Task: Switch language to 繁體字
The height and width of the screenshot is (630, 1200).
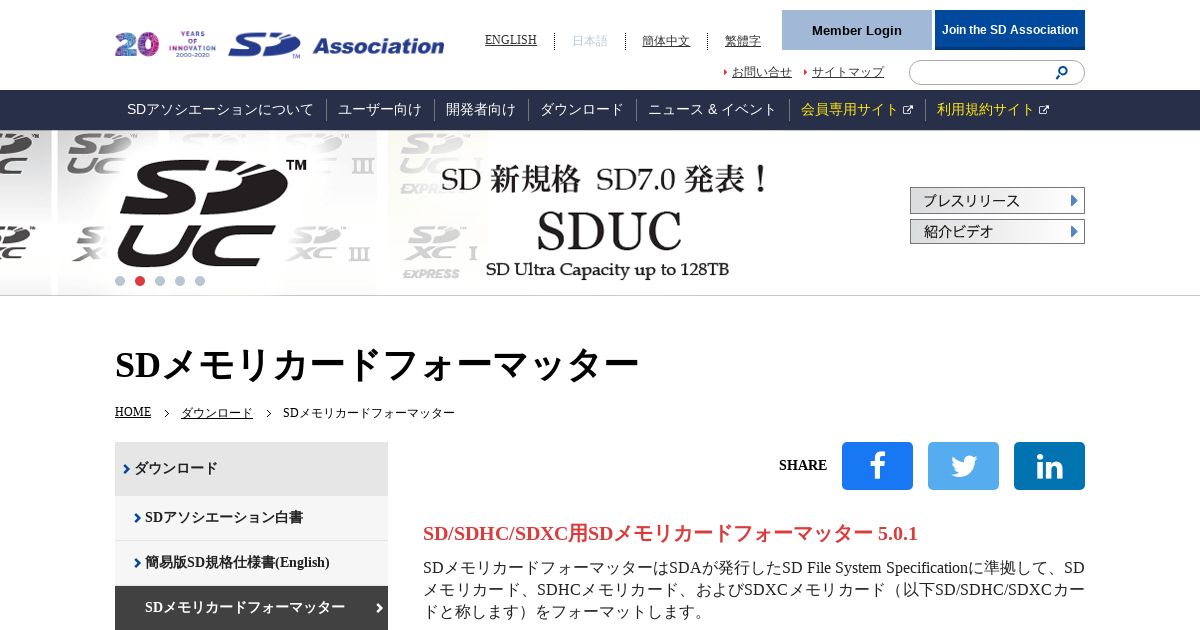Action: point(743,41)
